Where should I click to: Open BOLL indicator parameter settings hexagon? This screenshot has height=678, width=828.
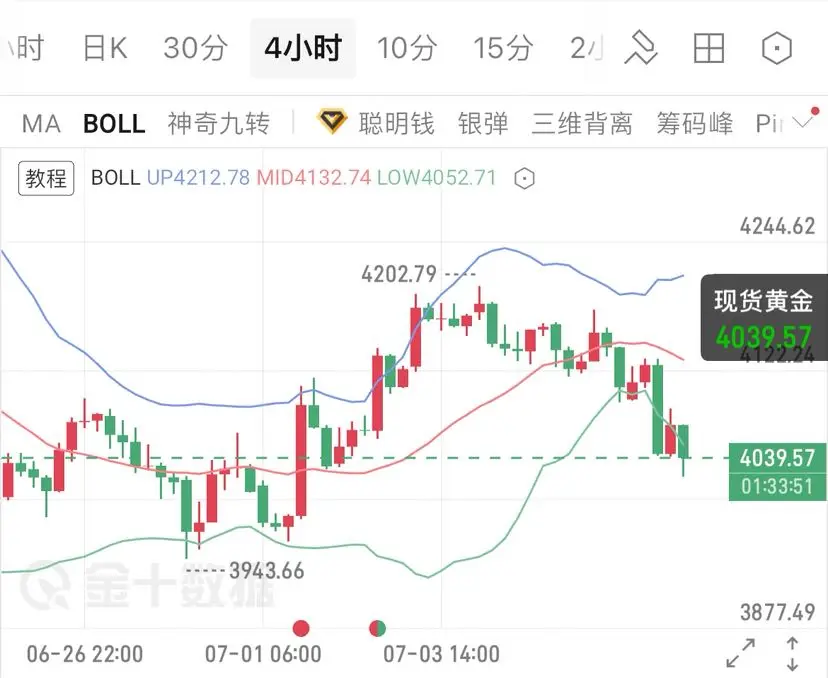point(524,178)
